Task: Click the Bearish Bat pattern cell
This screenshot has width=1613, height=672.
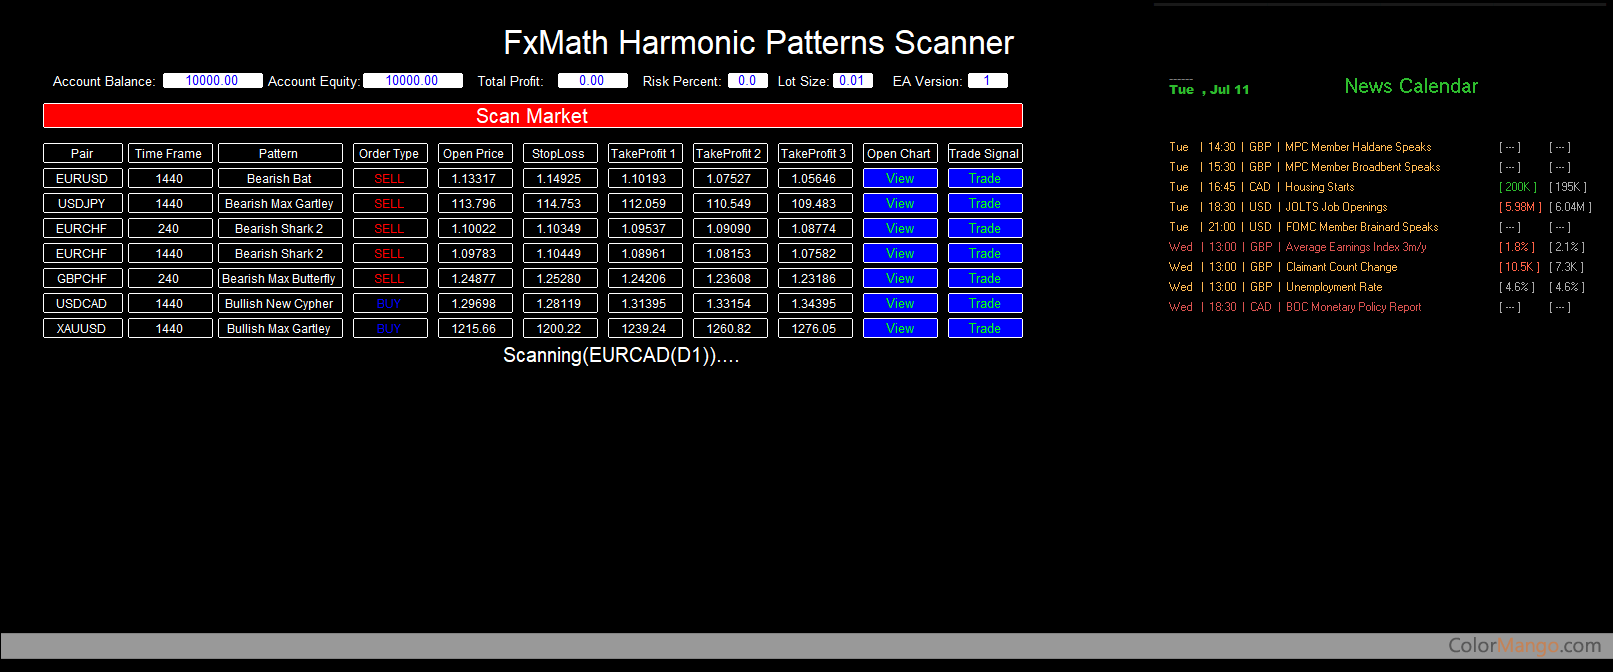Action: pos(279,178)
